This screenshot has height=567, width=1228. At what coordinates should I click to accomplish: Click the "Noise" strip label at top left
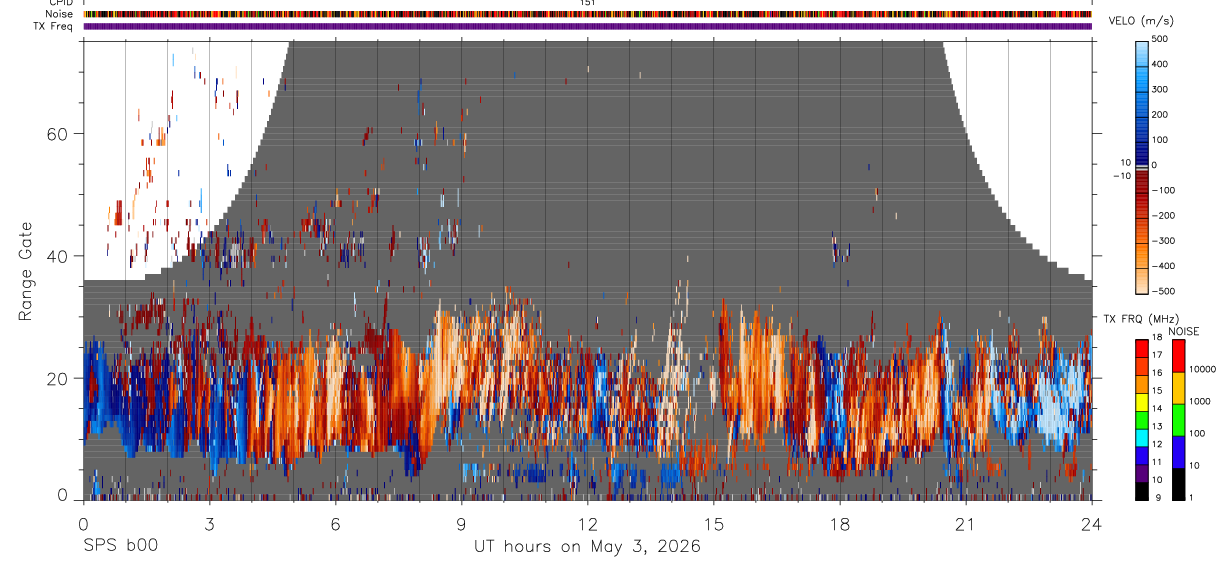tap(59, 14)
